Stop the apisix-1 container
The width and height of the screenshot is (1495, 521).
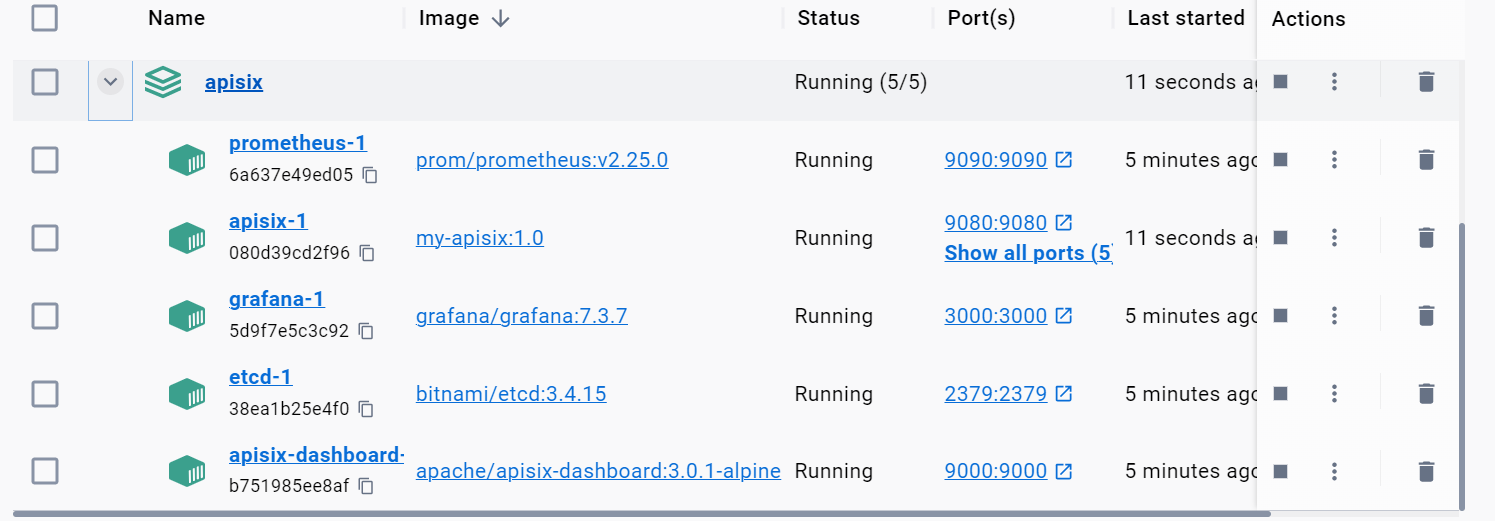(1280, 238)
